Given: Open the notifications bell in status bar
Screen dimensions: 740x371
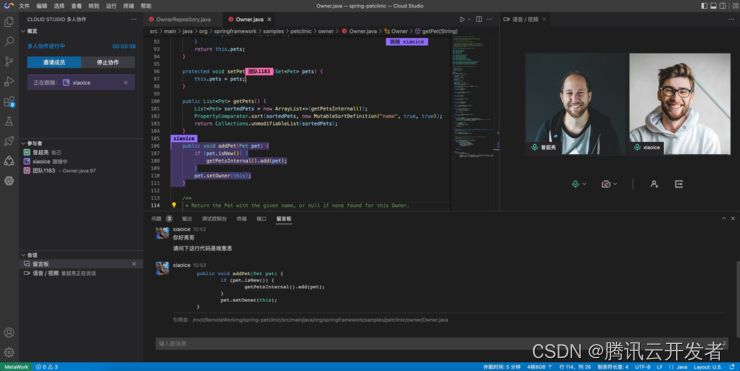Looking at the screenshot, I should [732, 367].
